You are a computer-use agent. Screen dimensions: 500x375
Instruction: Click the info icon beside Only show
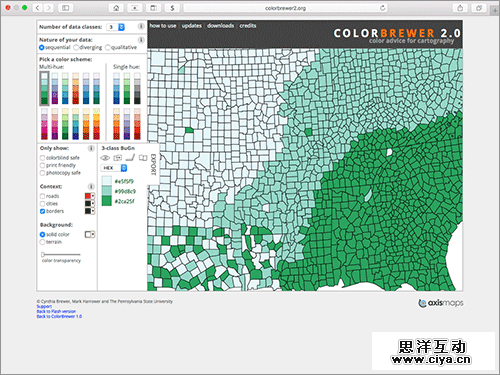click(91, 148)
